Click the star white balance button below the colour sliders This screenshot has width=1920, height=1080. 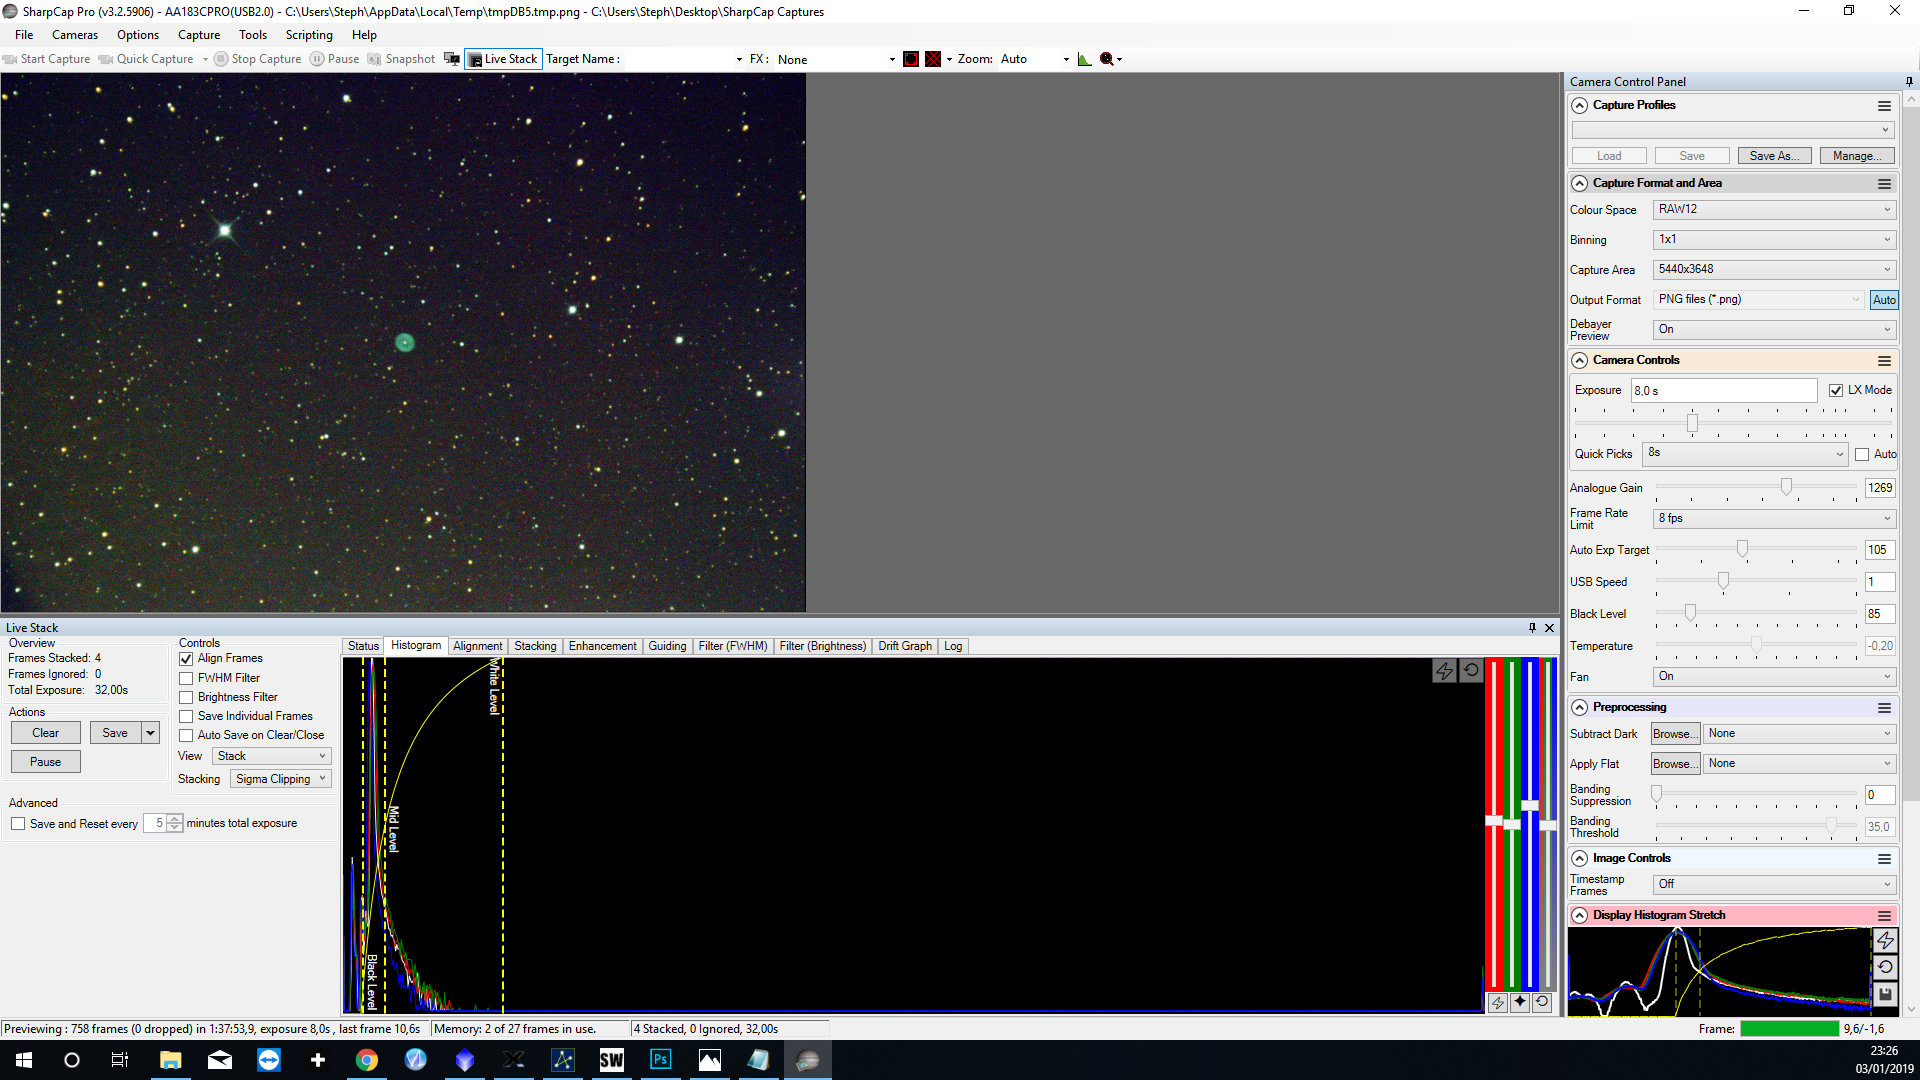pyautogui.click(x=1520, y=1002)
